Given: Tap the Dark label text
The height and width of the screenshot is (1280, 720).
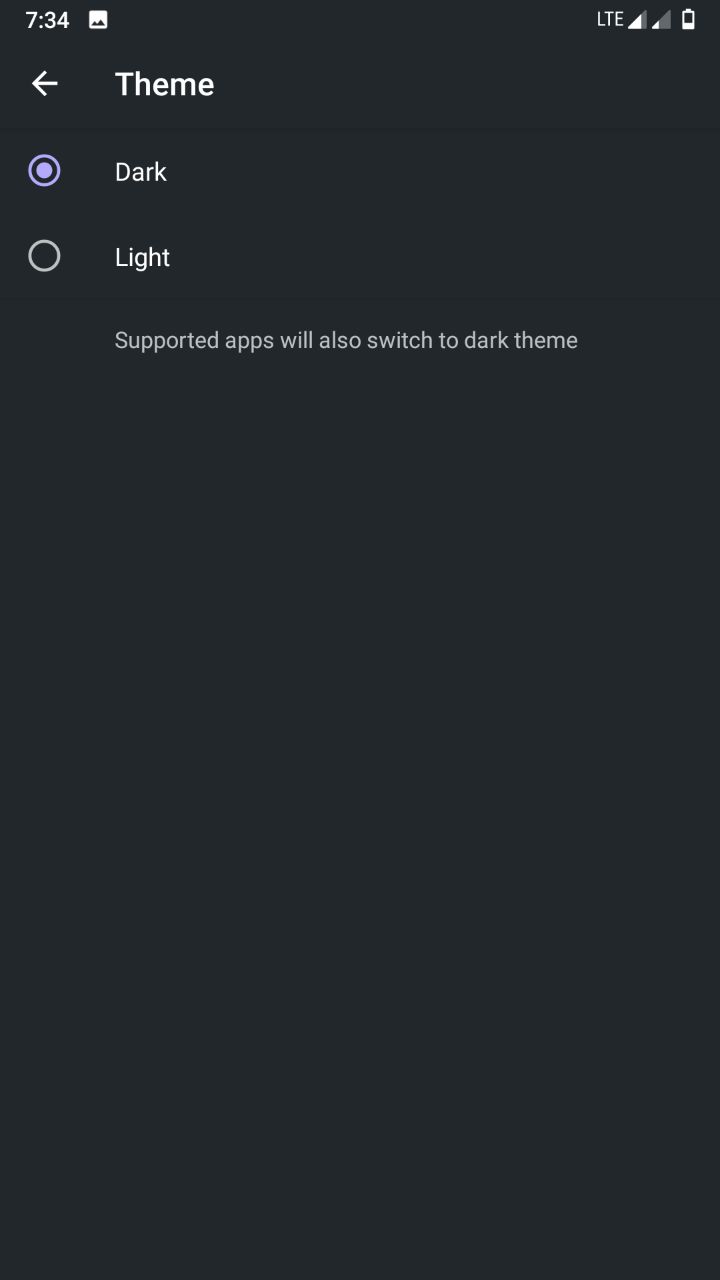Looking at the screenshot, I should [x=141, y=172].
